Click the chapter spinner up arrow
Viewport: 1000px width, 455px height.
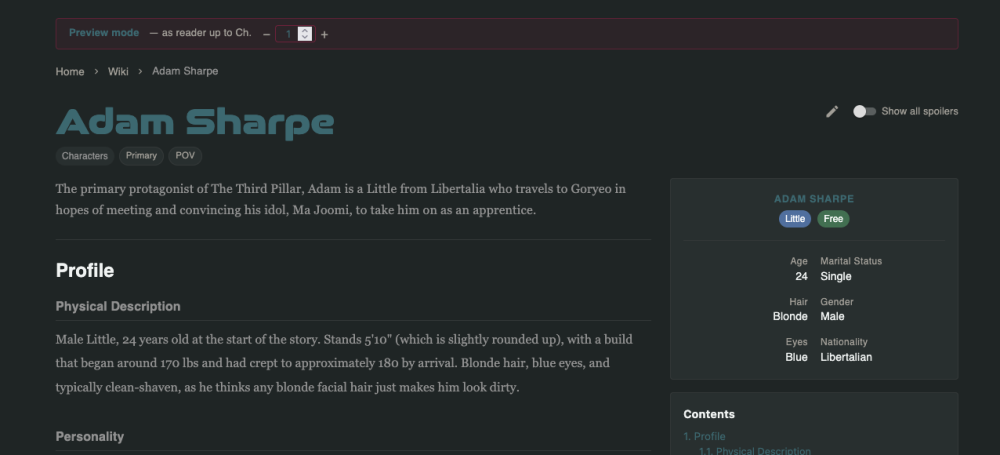click(305, 30)
